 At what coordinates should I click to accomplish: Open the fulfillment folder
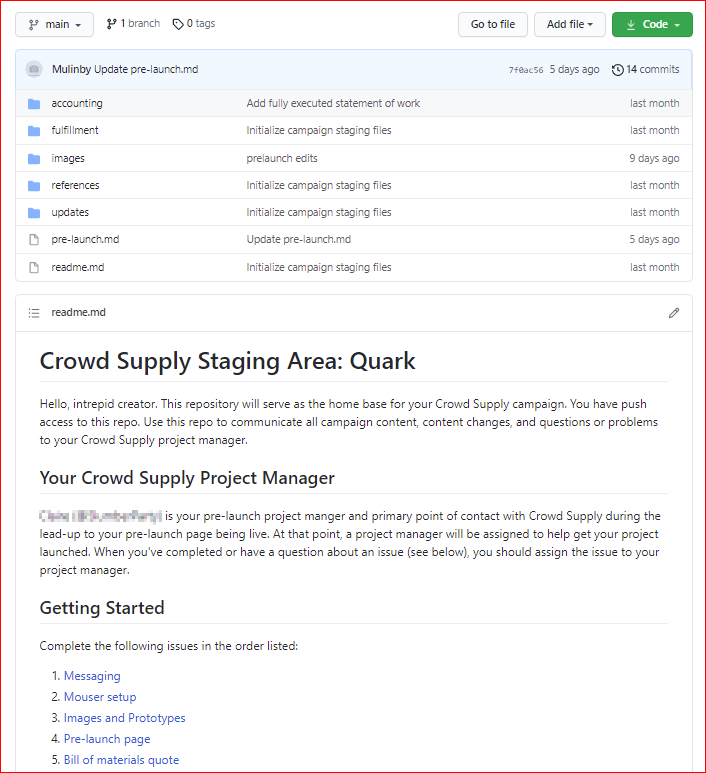click(x=75, y=130)
